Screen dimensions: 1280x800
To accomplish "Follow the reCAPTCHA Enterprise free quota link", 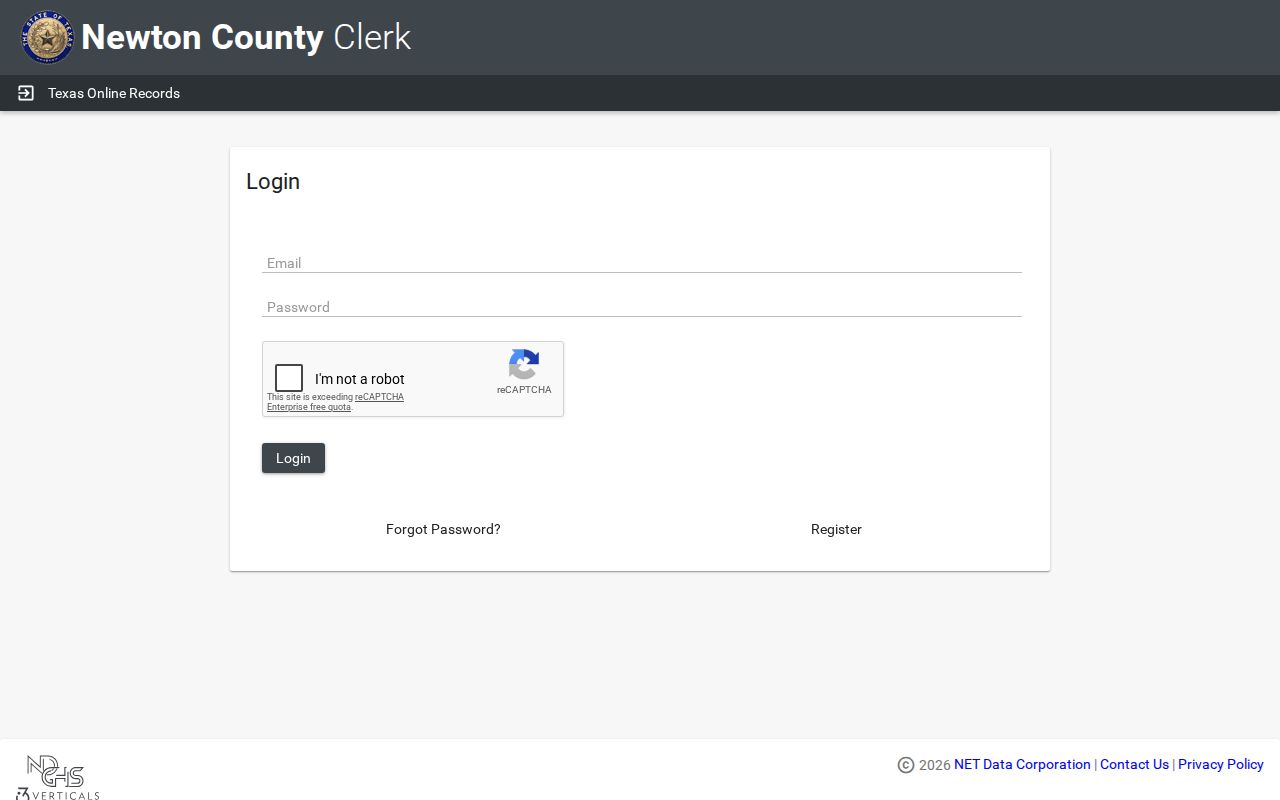I will pyautogui.click(x=335, y=402).
